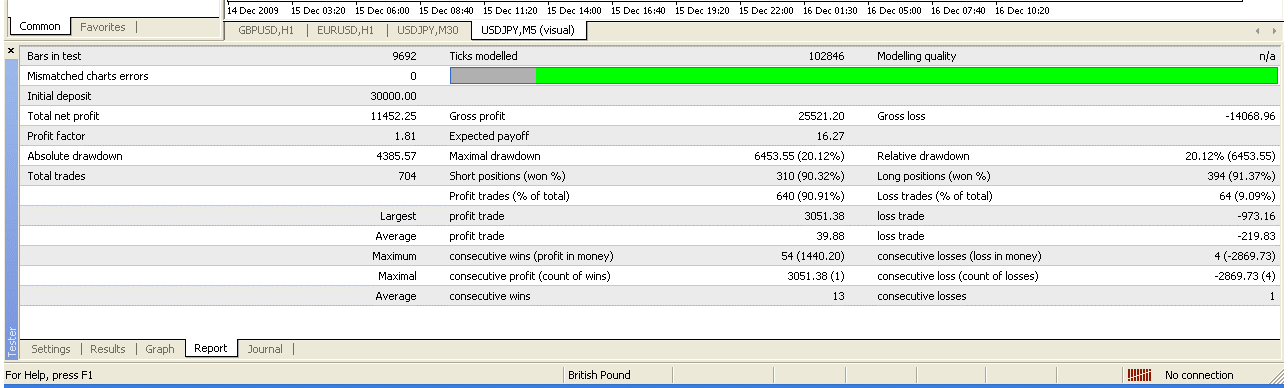
Task: Click Average loss trade value -219.83
Action: 1256,236
